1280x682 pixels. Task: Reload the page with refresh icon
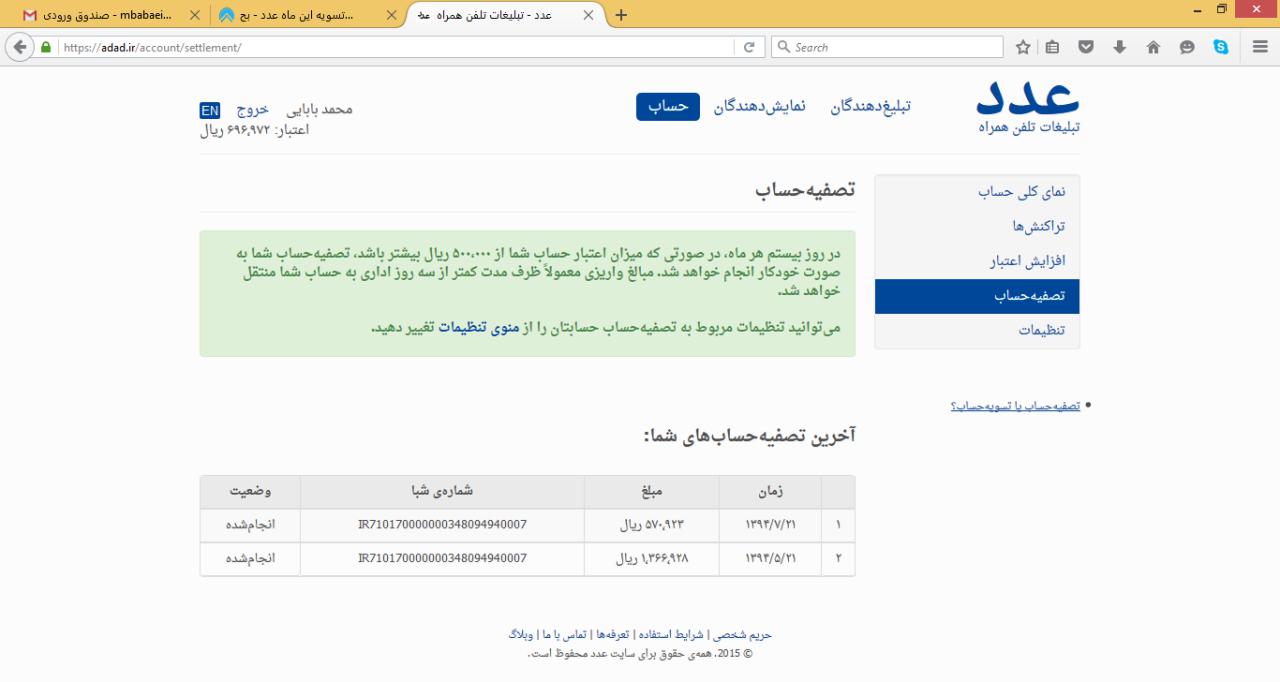pyautogui.click(x=748, y=47)
